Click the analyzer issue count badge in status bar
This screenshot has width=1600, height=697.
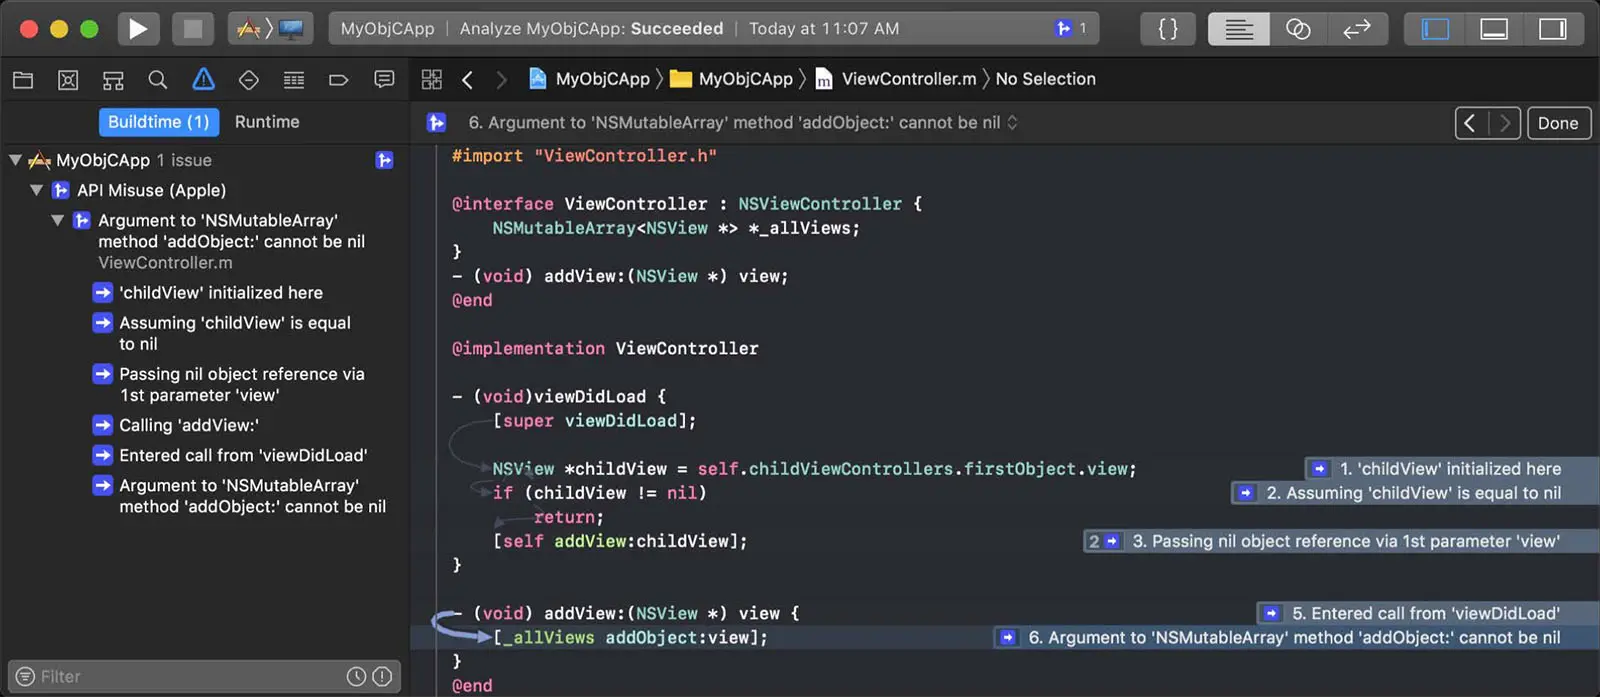(1071, 29)
